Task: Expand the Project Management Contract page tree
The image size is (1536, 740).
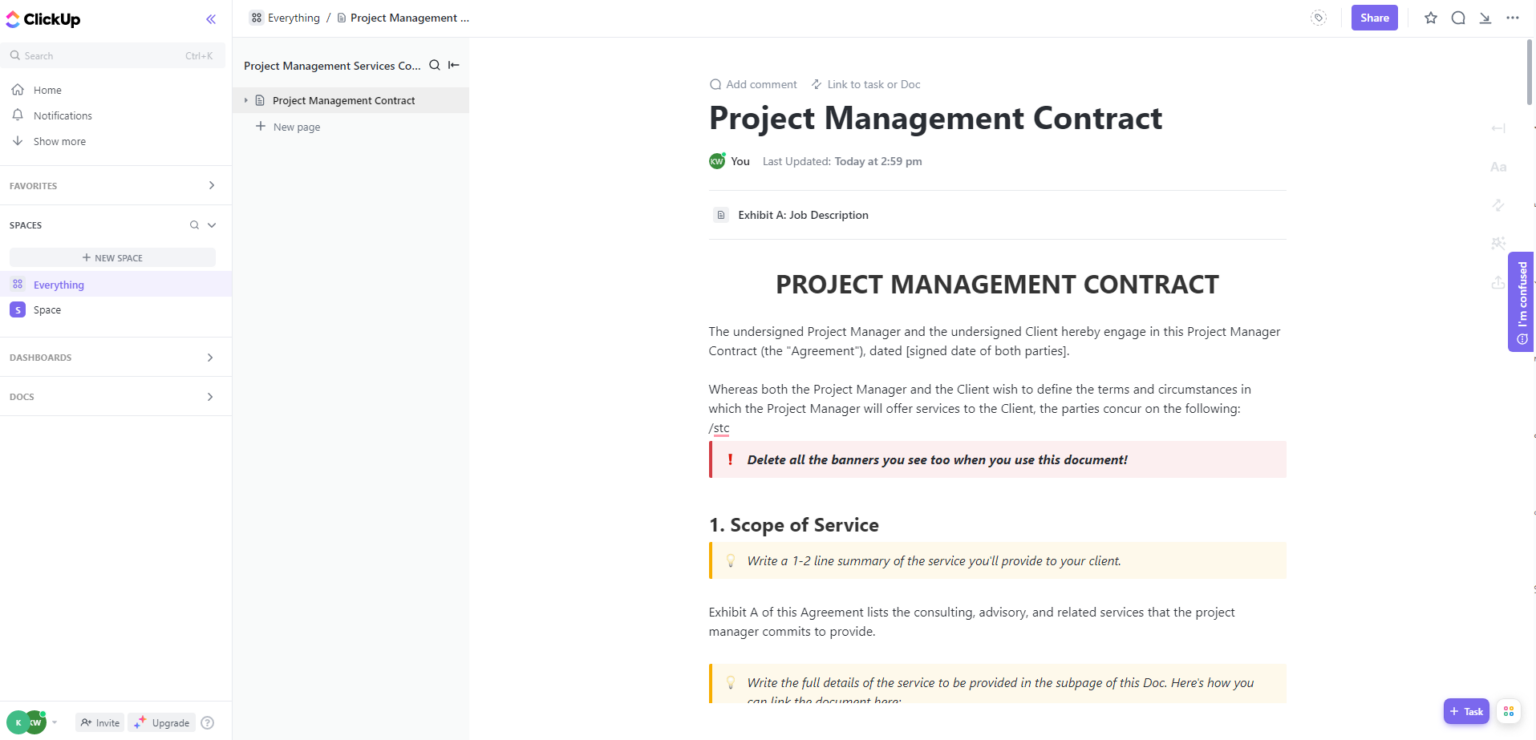Action: click(245, 100)
